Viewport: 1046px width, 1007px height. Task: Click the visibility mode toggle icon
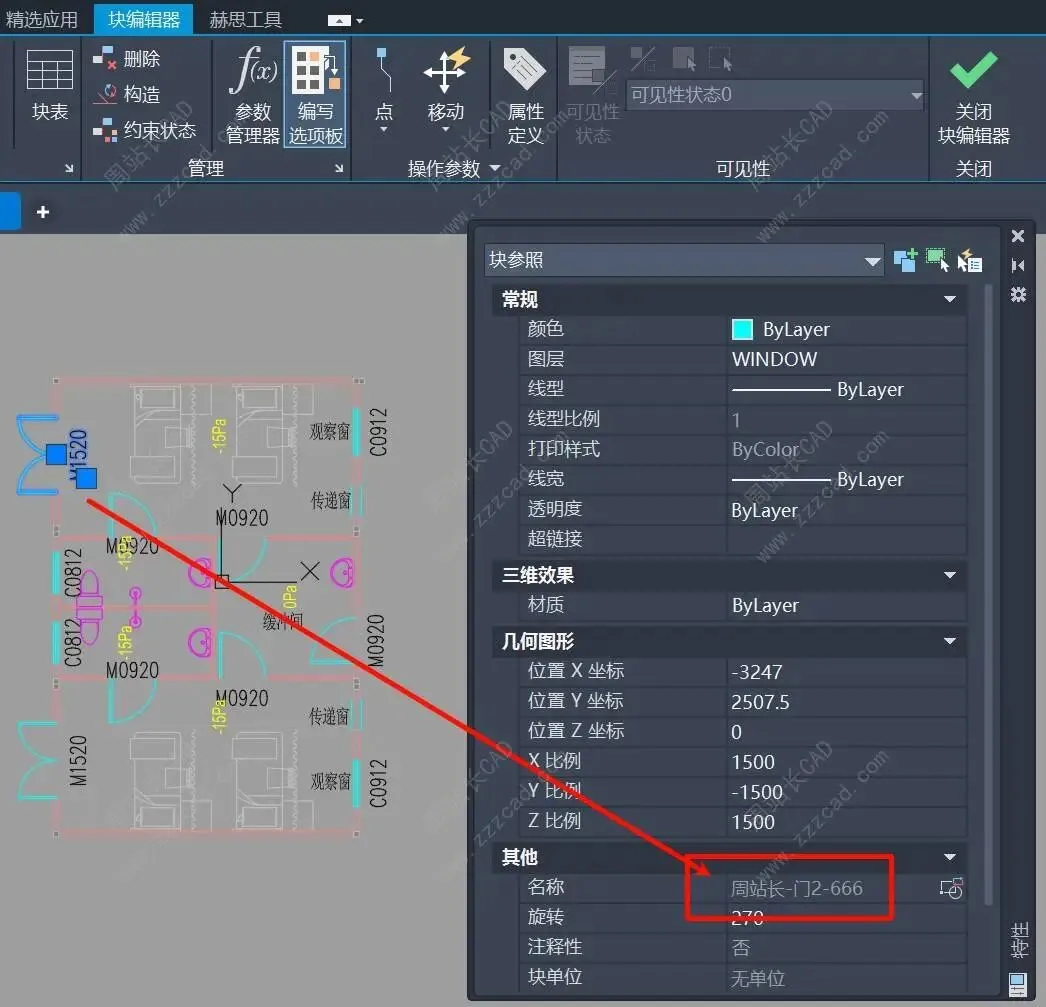[644, 59]
